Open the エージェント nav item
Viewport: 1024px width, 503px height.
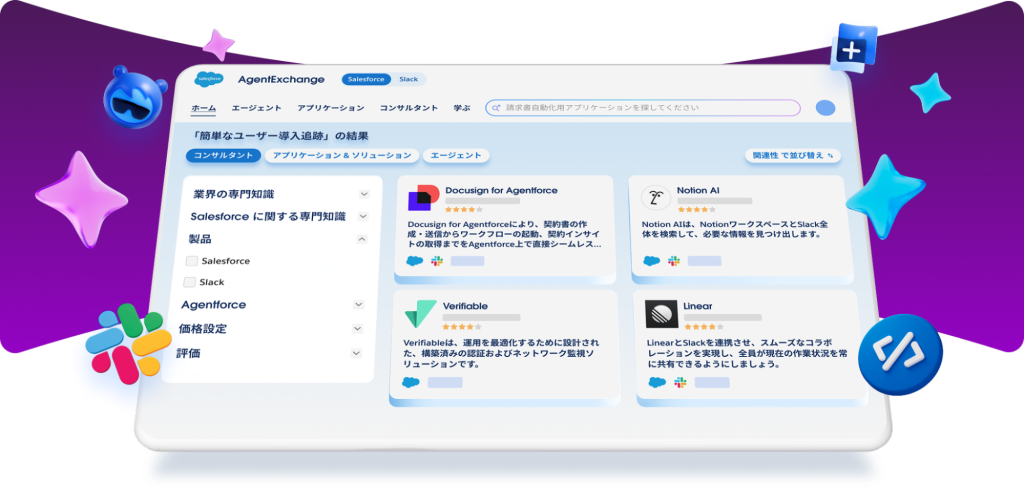pos(257,108)
